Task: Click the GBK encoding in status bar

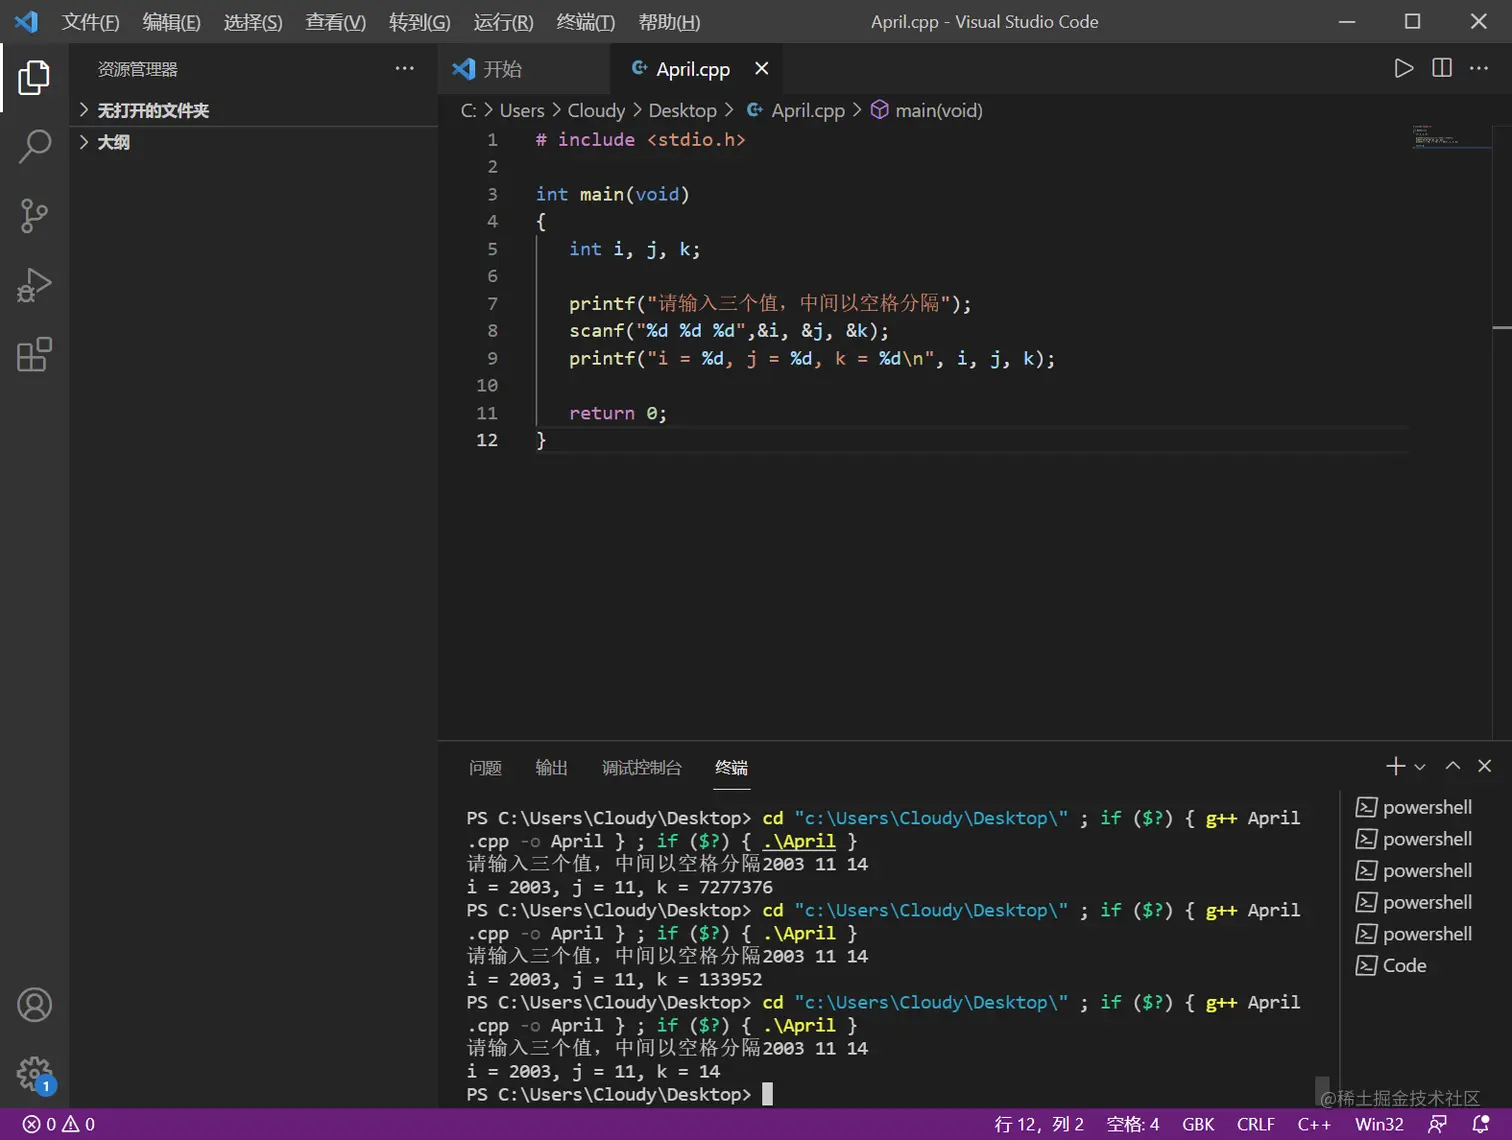Action: point(1198,1124)
